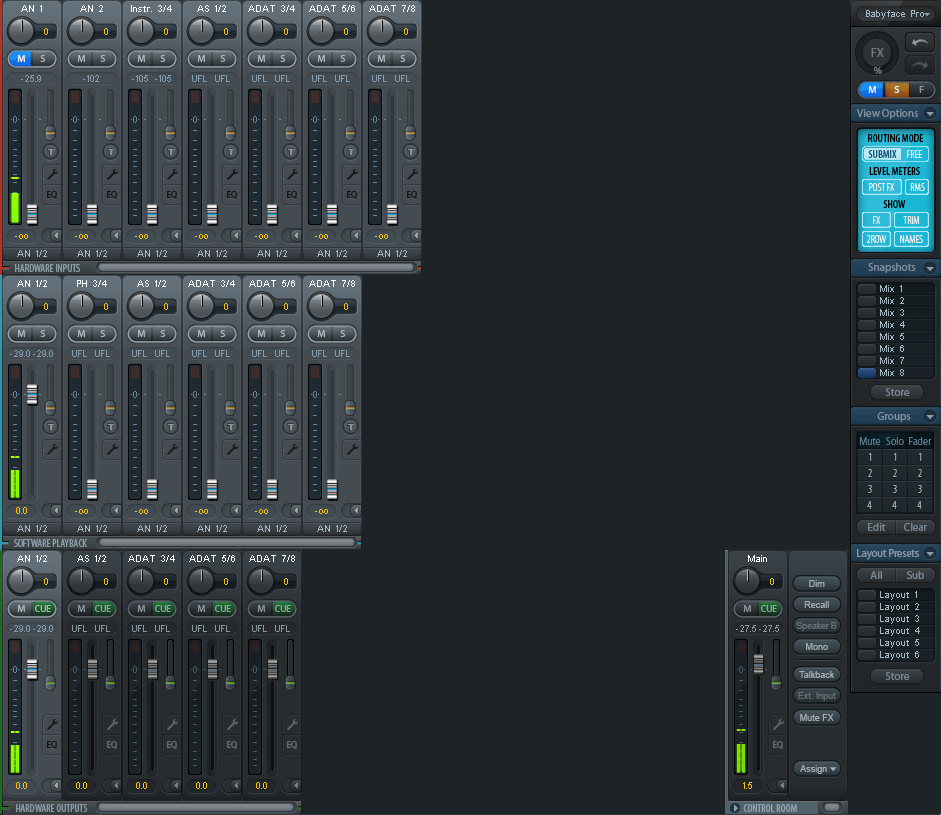Solo the AN 2 input channel
Screen dimensions: 941x815
tap(103, 59)
